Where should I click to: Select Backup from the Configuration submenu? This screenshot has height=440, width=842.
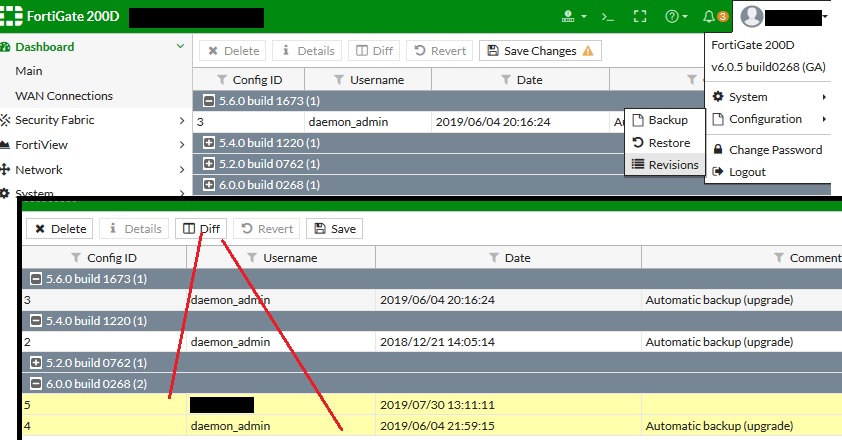[665, 120]
